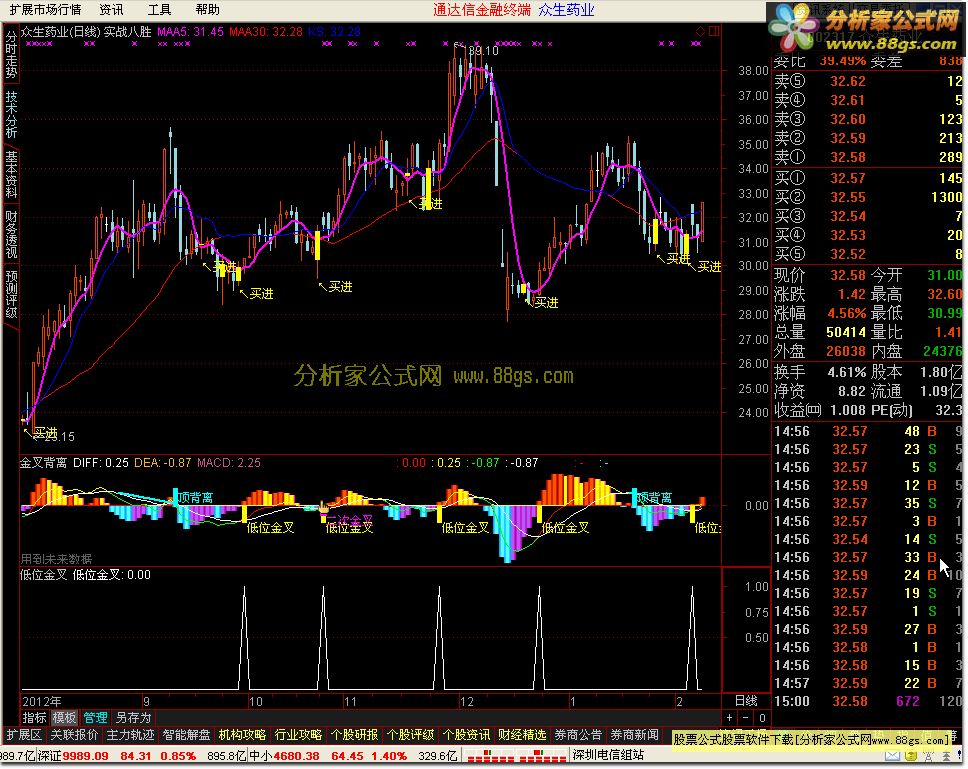Open 行业攻略 link

tap(298, 735)
